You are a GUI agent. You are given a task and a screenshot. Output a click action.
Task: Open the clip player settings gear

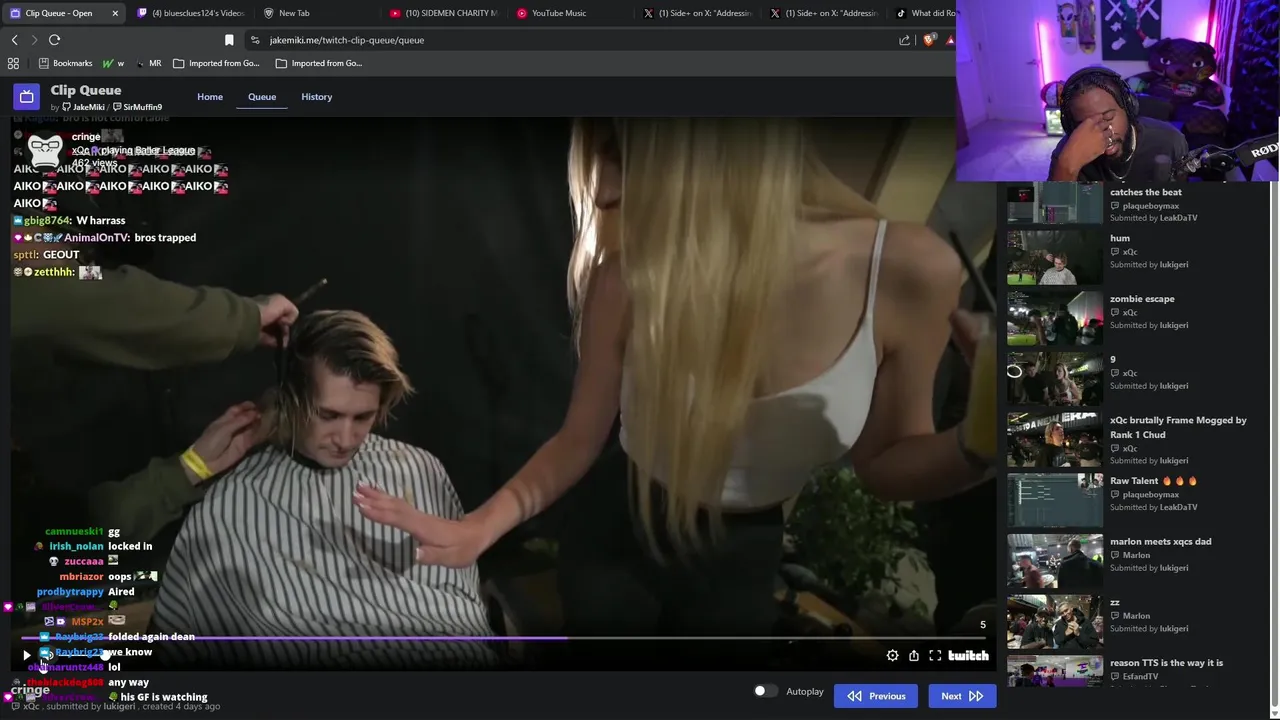click(x=892, y=656)
